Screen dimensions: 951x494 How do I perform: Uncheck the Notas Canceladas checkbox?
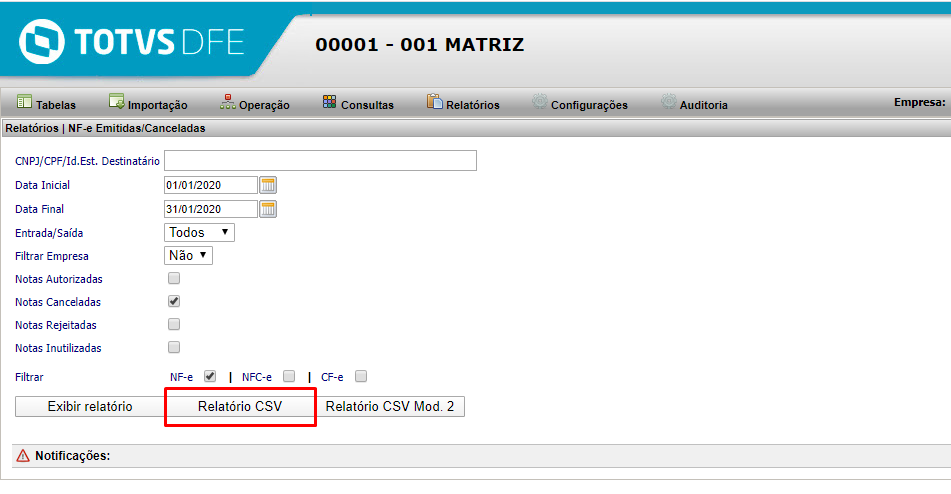[174, 301]
